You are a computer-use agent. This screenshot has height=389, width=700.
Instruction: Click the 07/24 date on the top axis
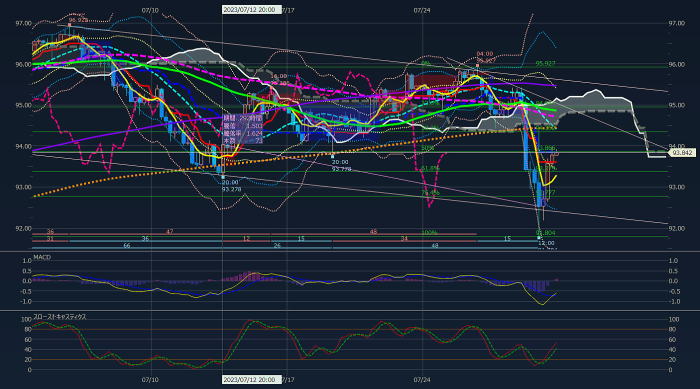(422, 10)
